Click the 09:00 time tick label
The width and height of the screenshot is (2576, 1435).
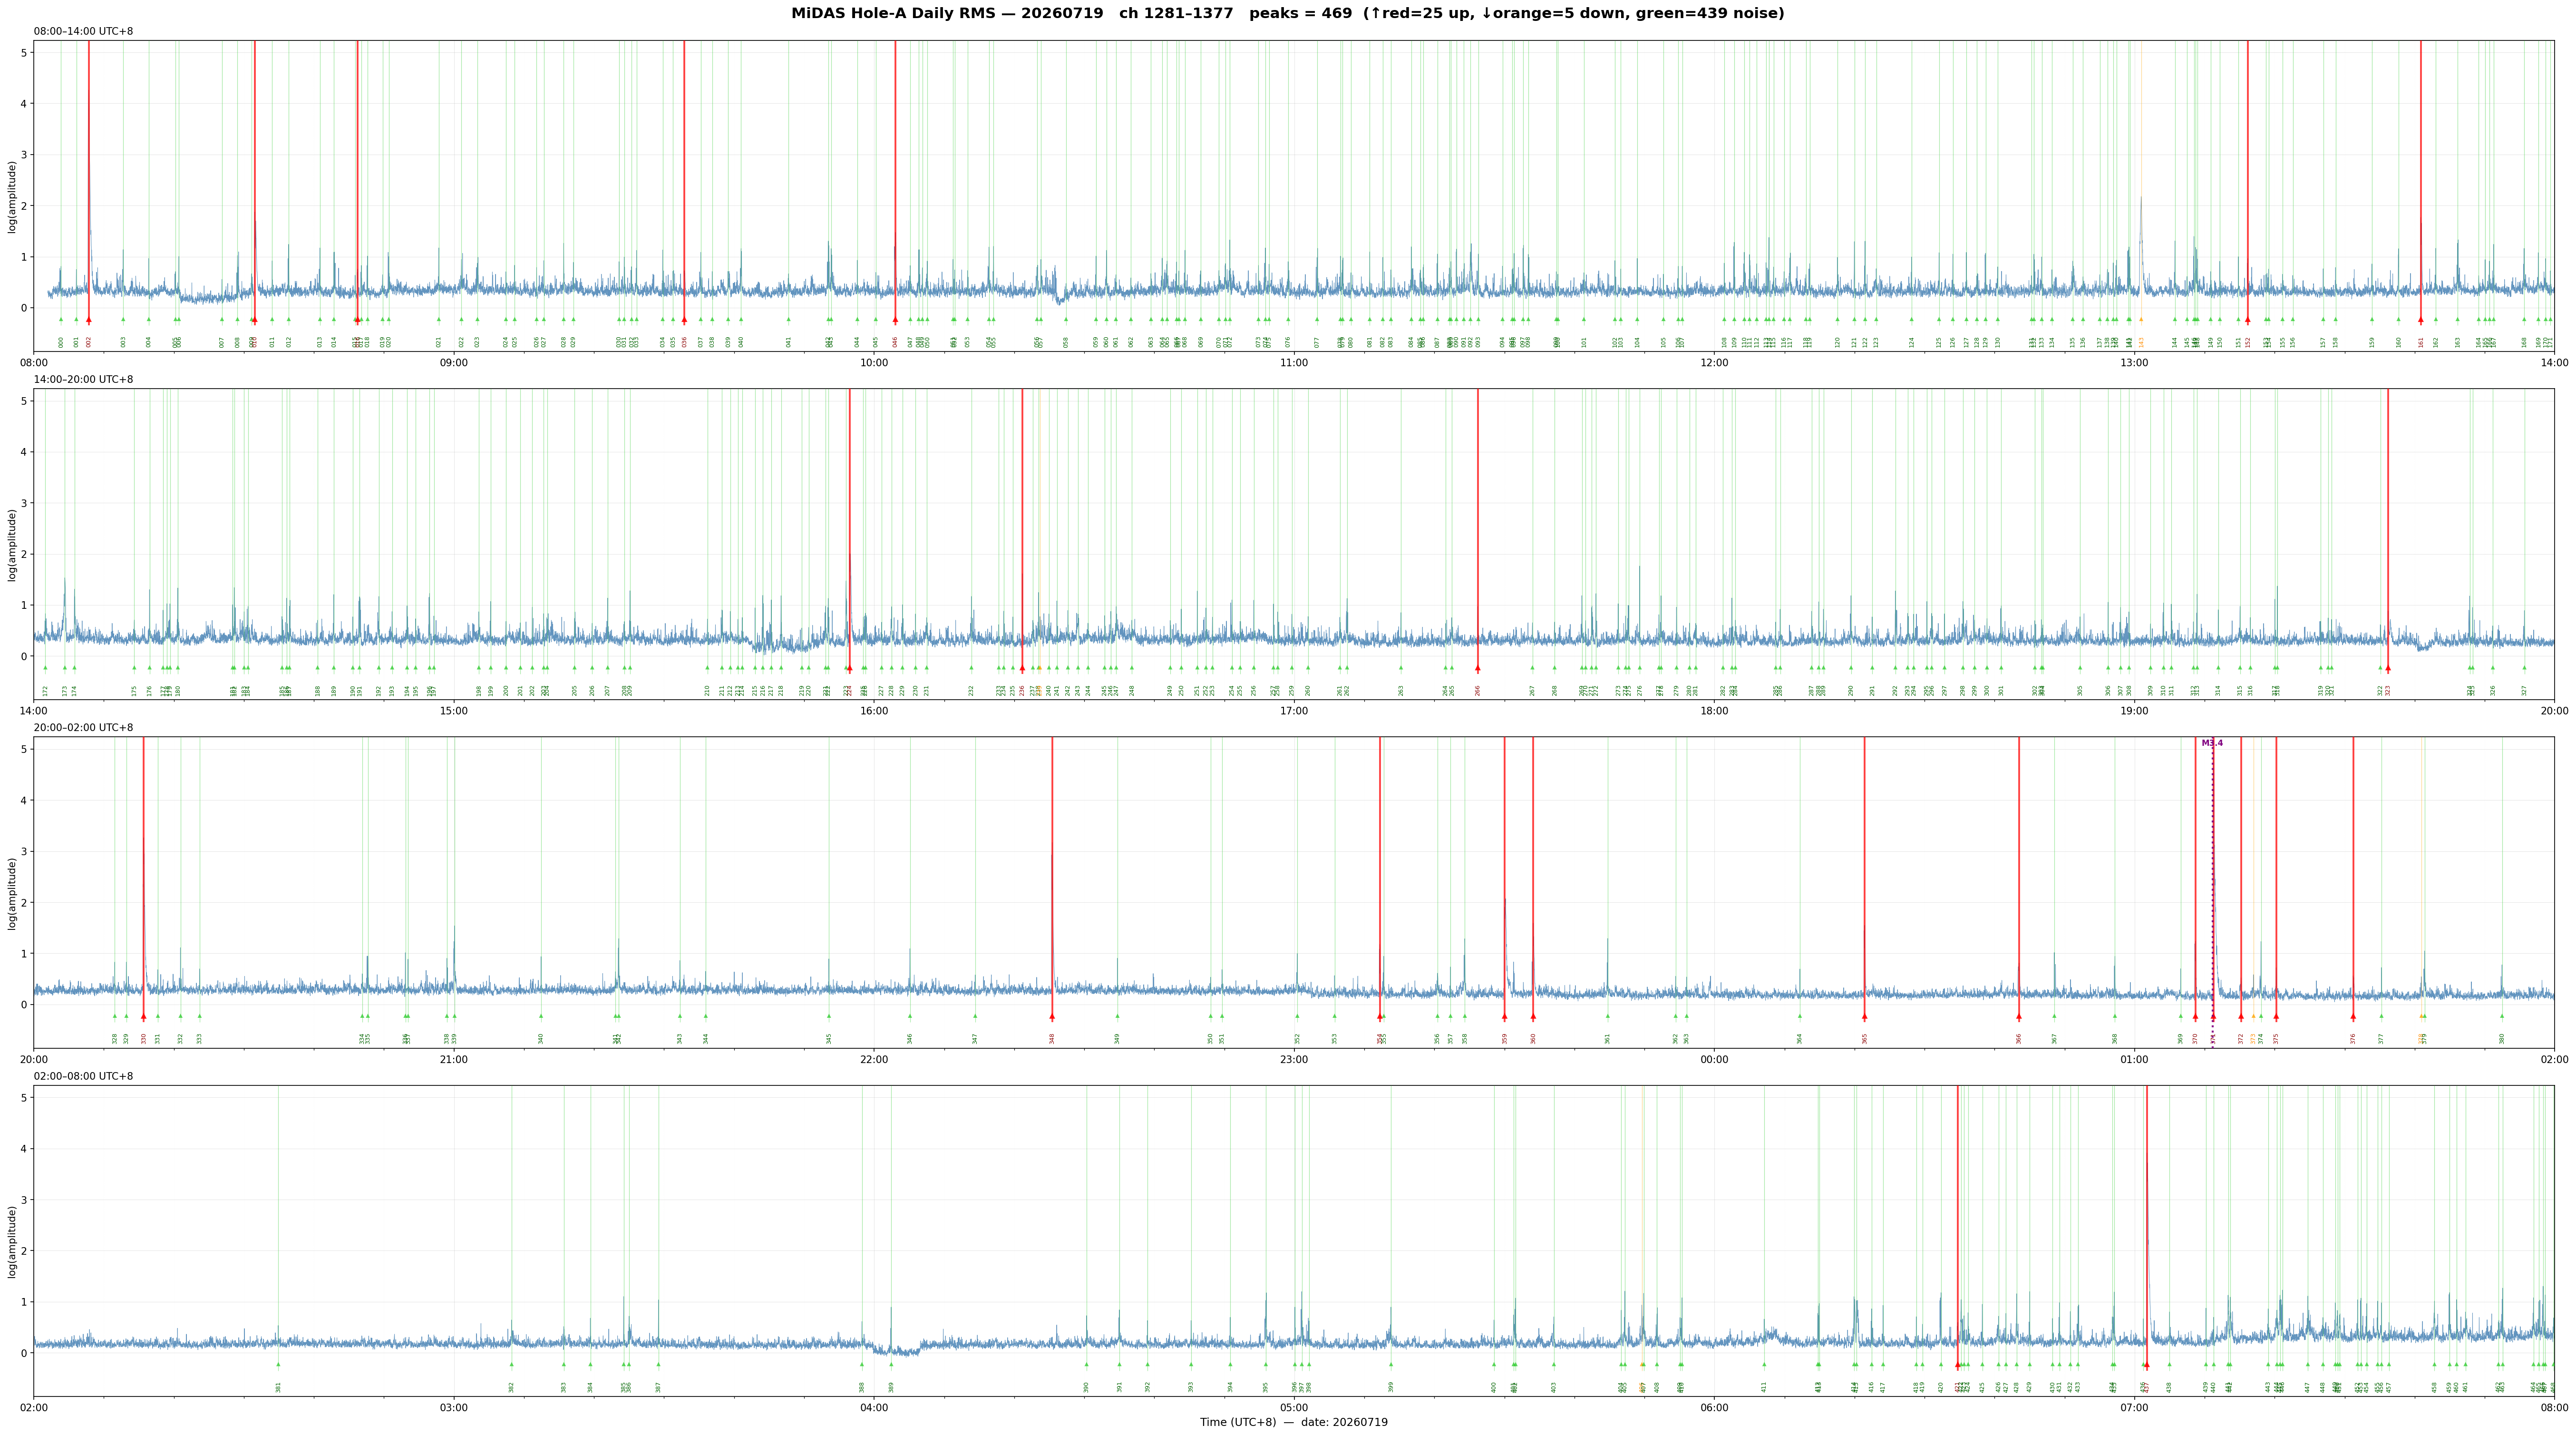tap(454, 362)
